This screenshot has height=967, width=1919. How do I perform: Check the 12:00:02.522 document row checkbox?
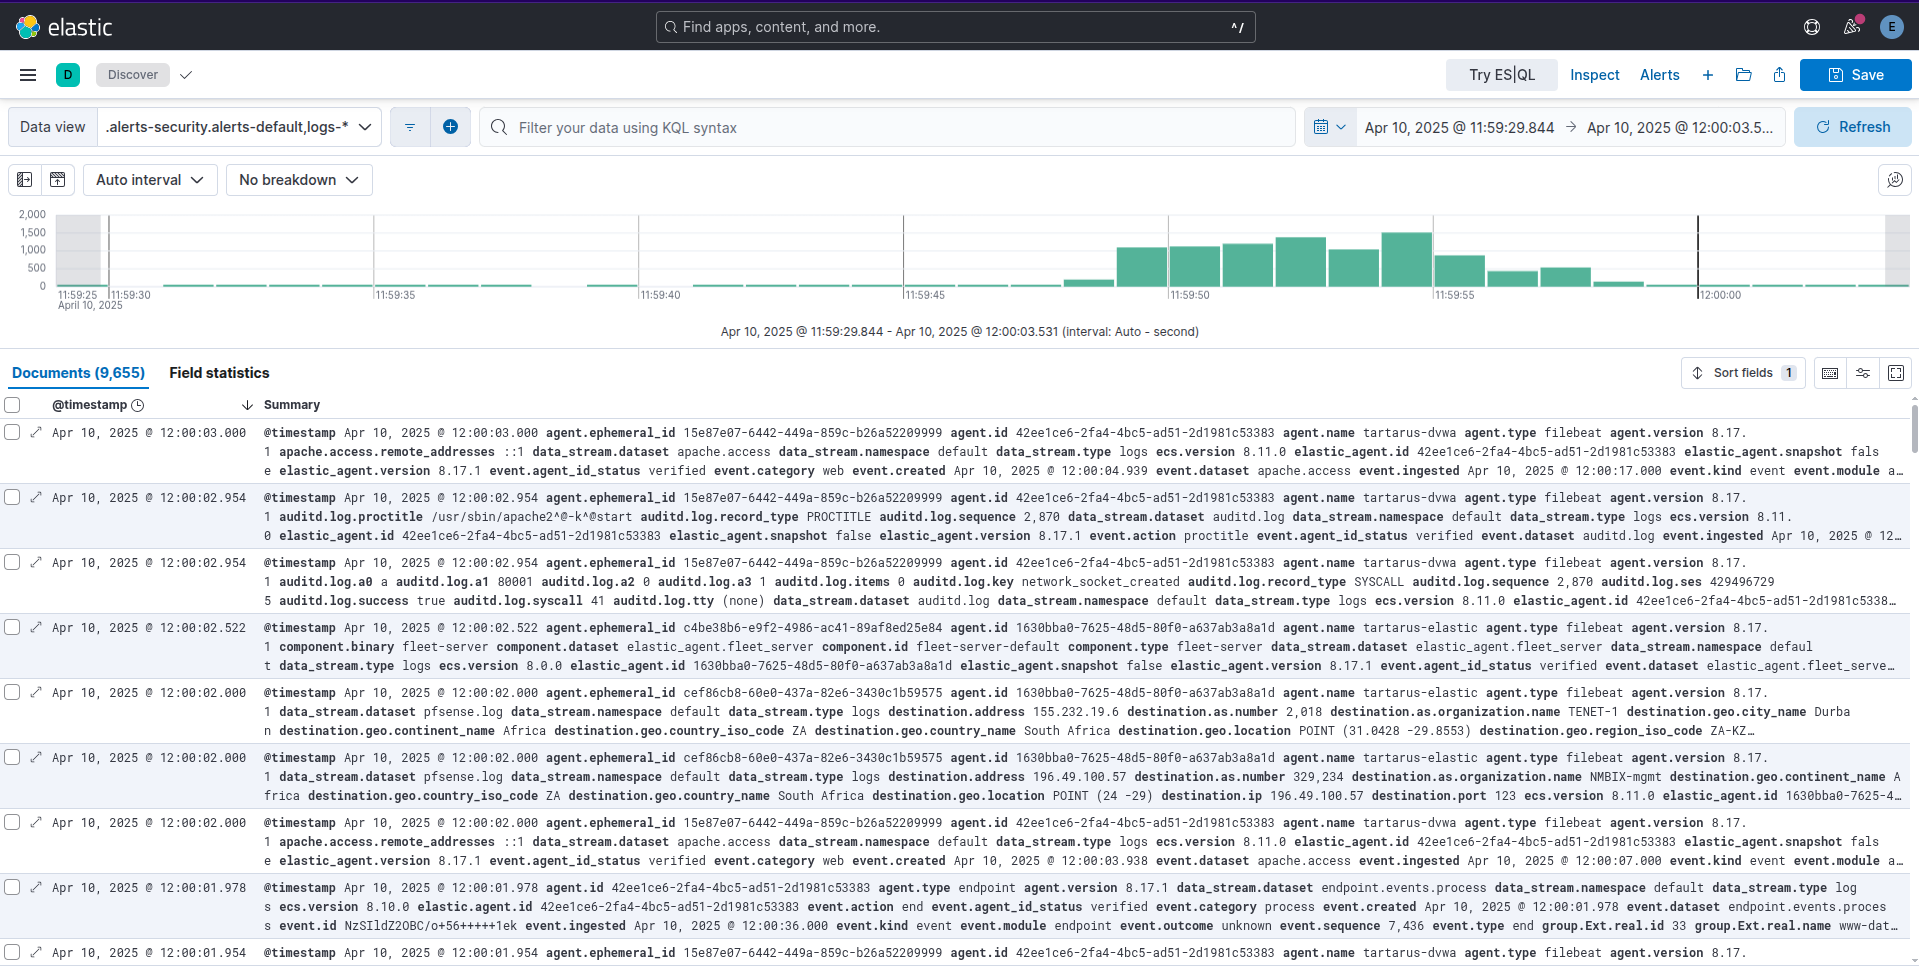13,628
